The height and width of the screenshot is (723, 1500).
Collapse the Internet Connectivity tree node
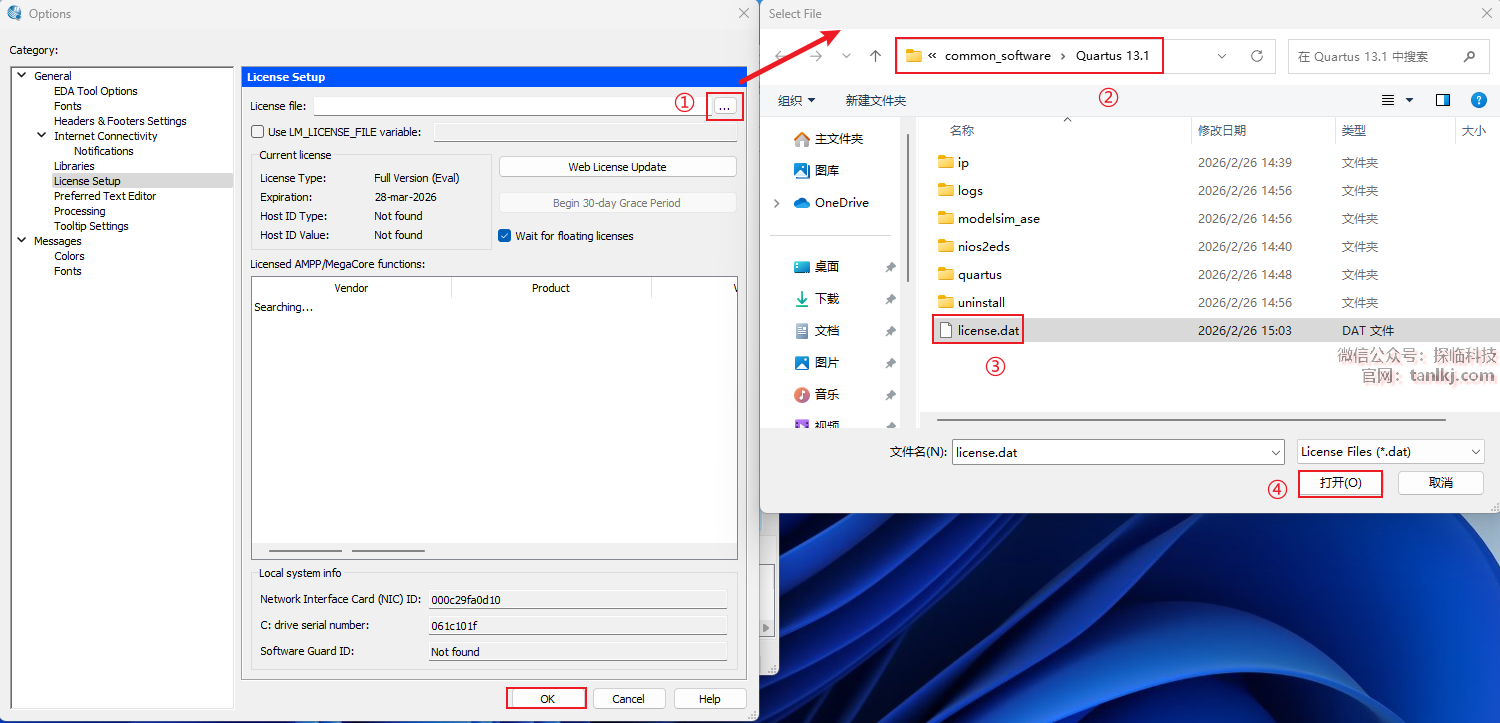(x=42, y=136)
